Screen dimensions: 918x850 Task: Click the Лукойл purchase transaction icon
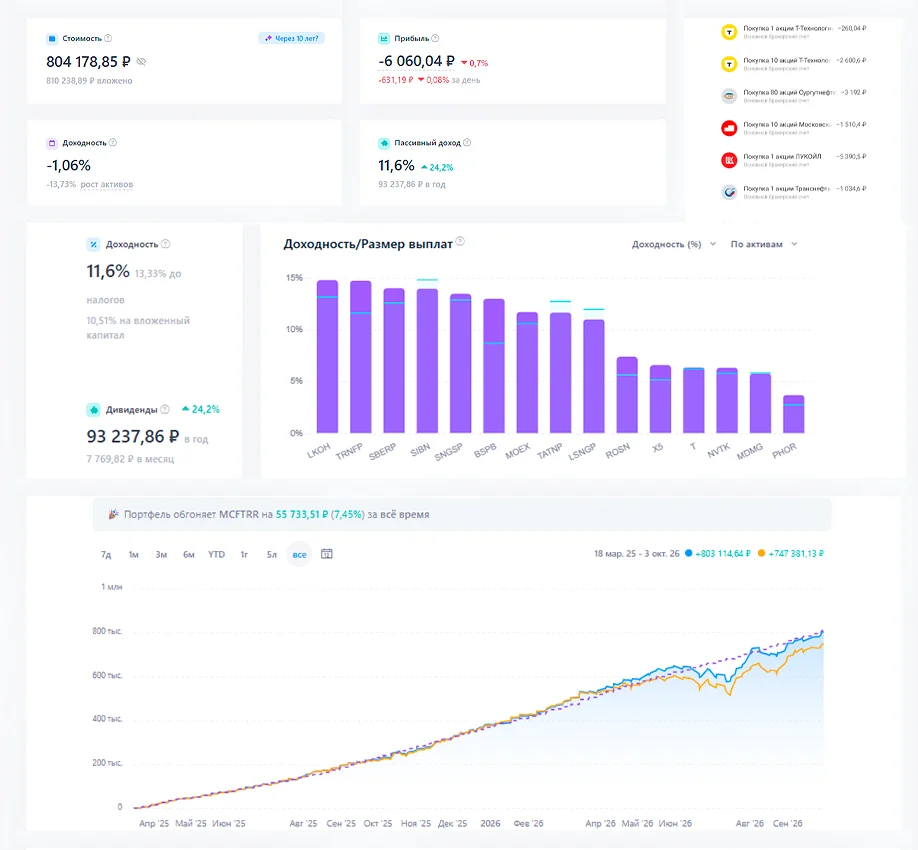click(x=729, y=160)
